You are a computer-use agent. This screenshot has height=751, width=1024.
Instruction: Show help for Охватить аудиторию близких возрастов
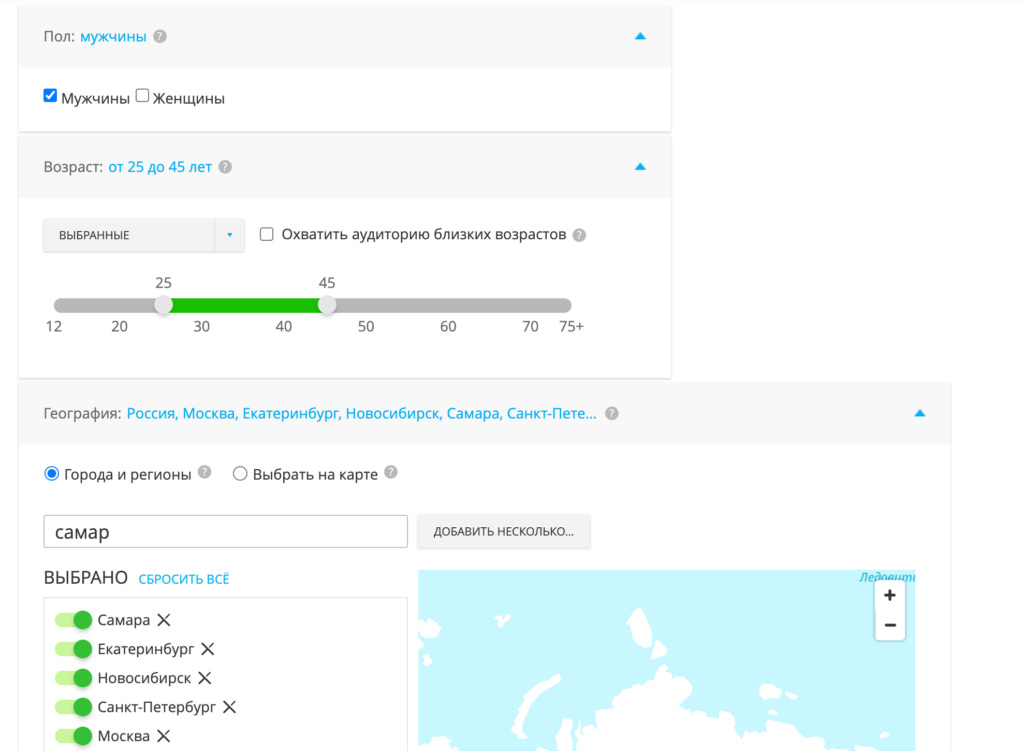point(579,235)
